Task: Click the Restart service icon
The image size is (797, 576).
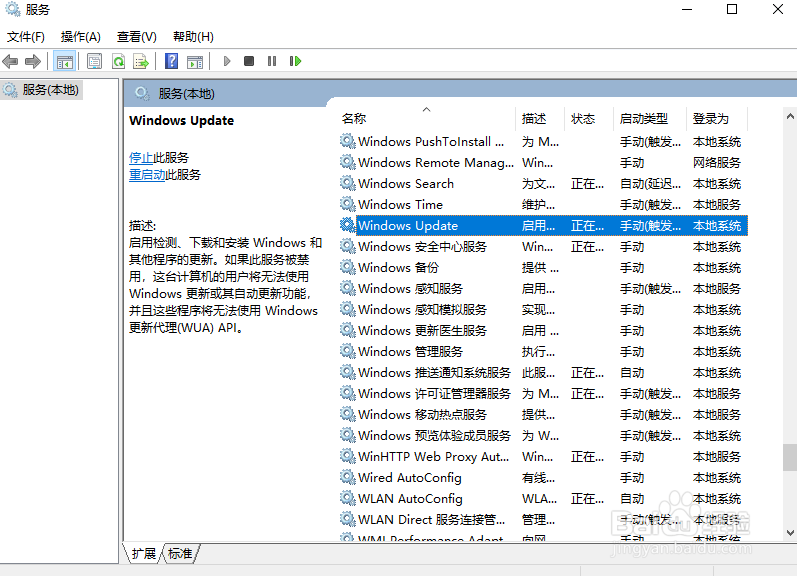Action: pos(295,62)
